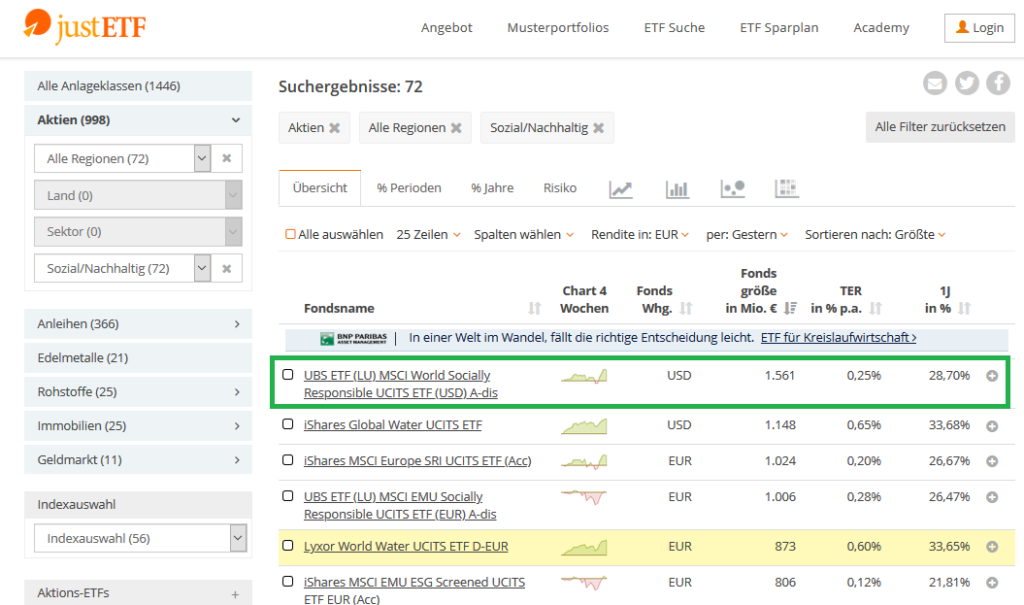The image size is (1024, 605).
Task: Expand the Anleihen (366) category
Action: pos(138,324)
